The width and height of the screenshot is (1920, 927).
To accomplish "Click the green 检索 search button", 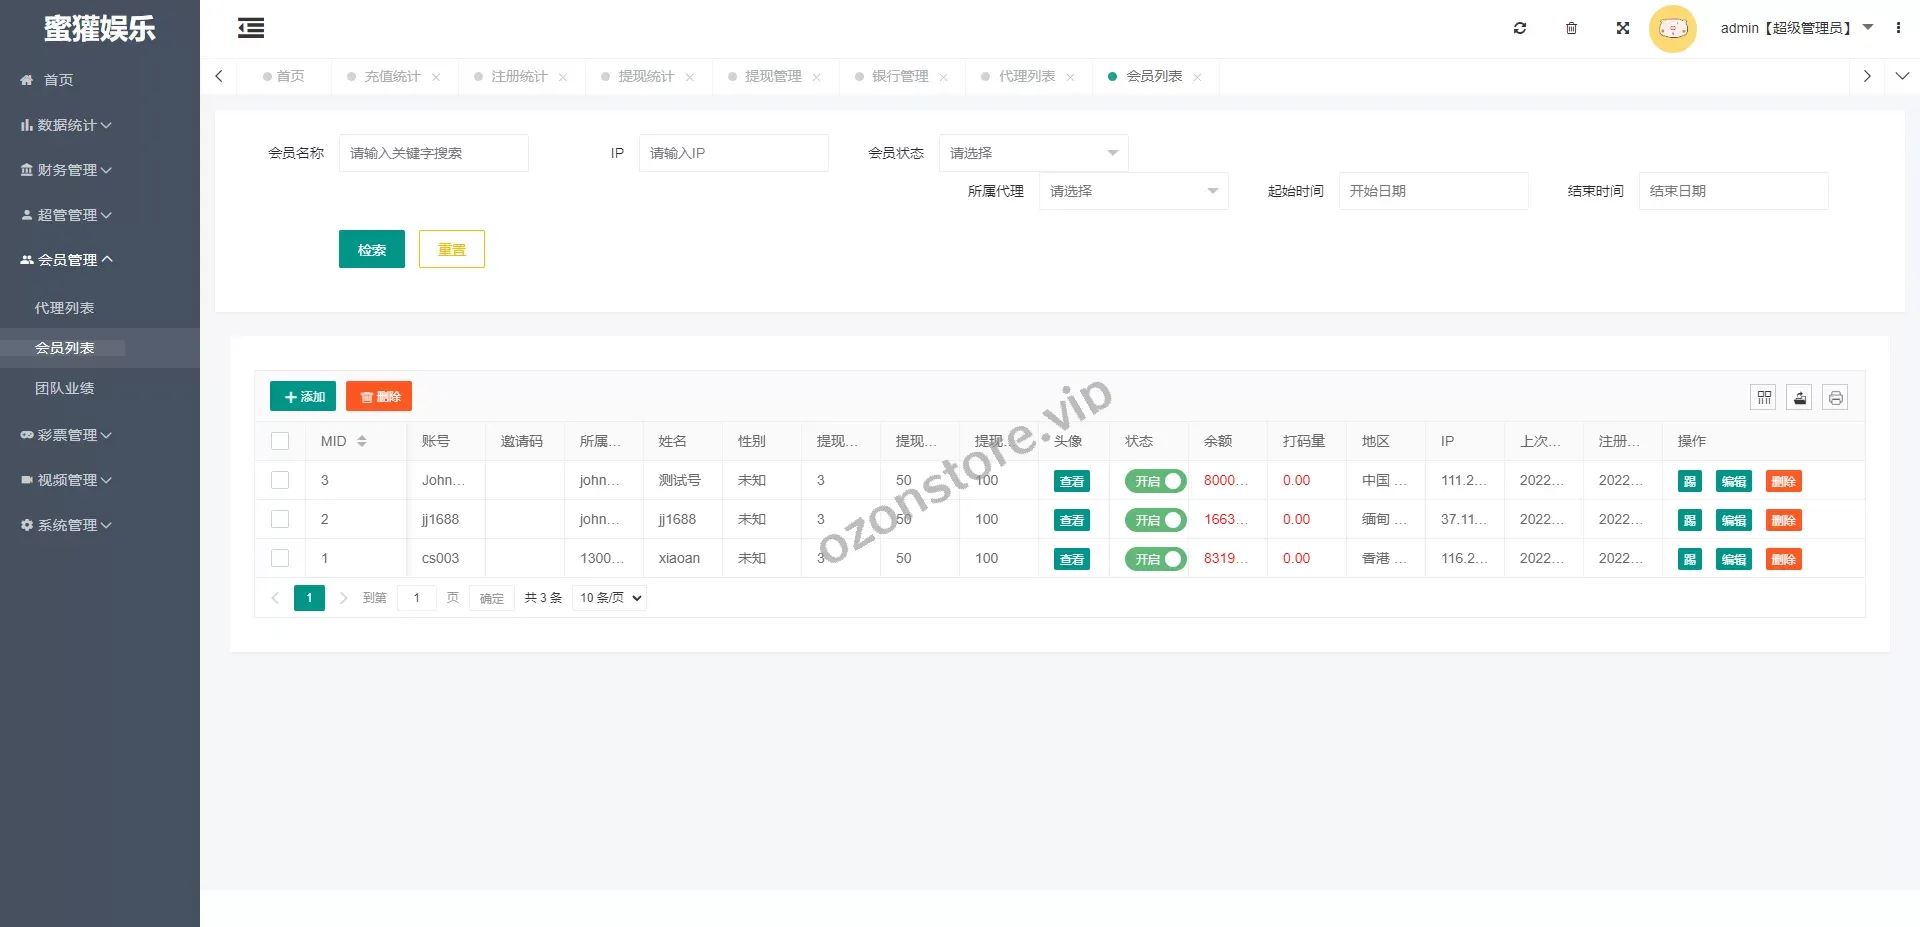I will (x=371, y=249).
